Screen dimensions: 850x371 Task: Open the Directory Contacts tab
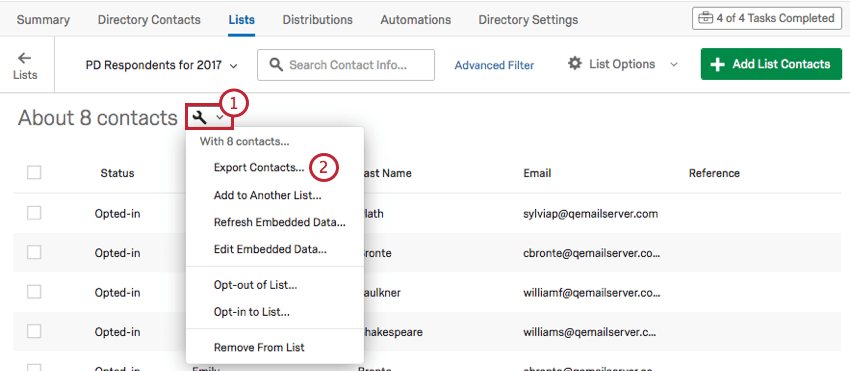149,20
